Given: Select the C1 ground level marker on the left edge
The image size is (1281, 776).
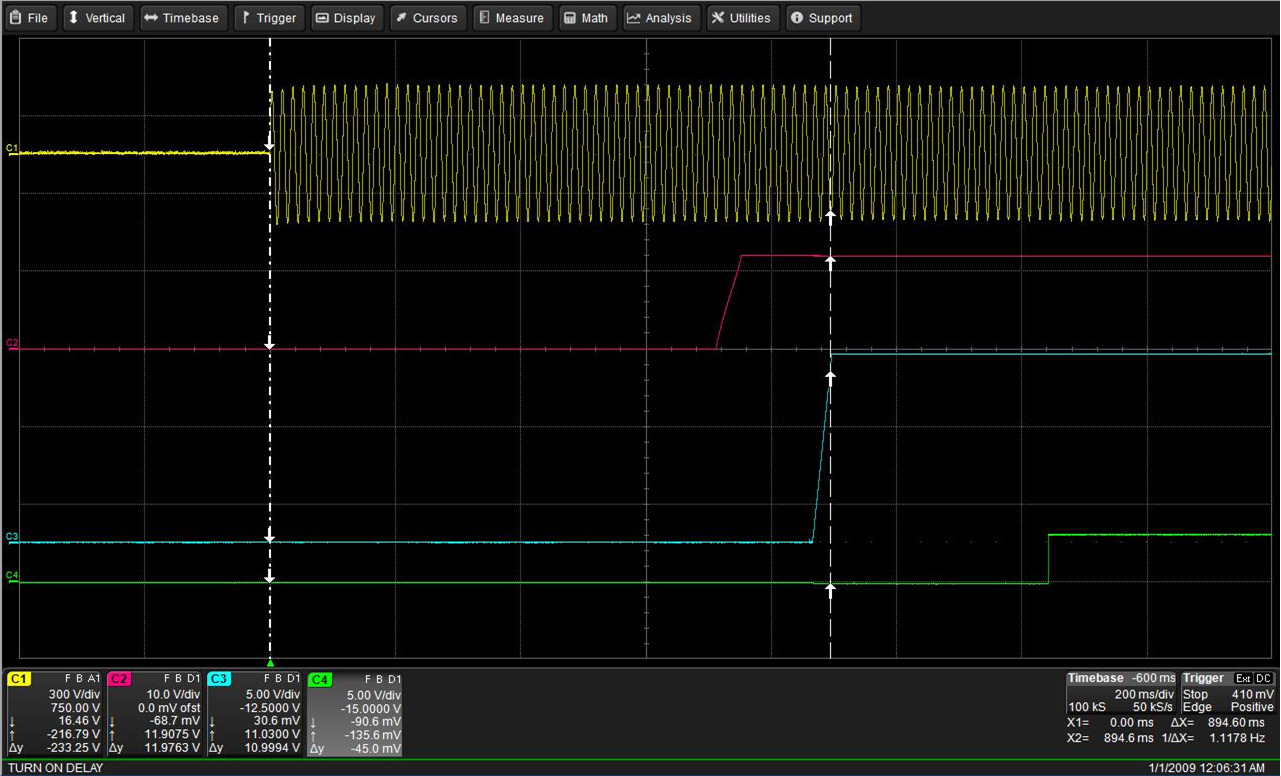Looking at the screenshot, I should click(12, 149).
